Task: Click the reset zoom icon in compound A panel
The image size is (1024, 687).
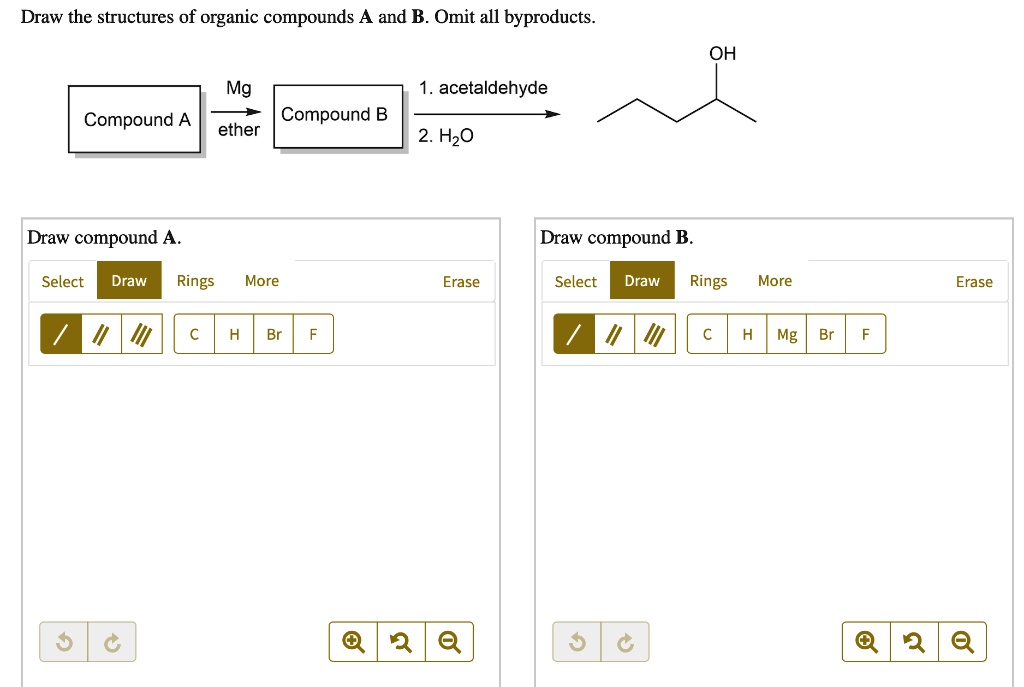Action: 400,641
